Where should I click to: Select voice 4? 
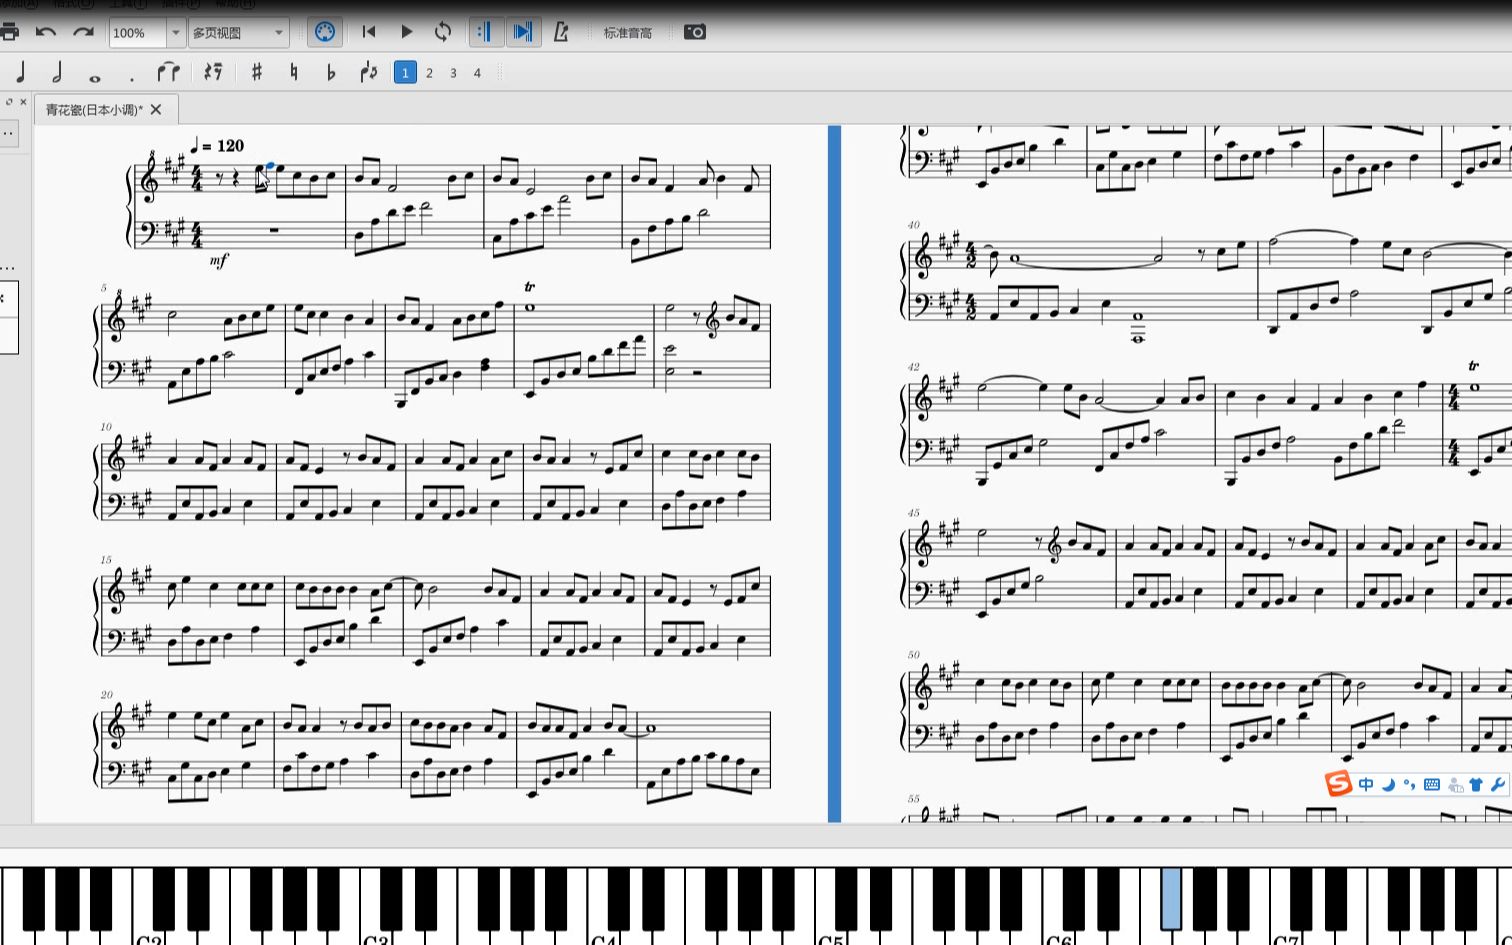pyautogui.click(x=477, y=72)
